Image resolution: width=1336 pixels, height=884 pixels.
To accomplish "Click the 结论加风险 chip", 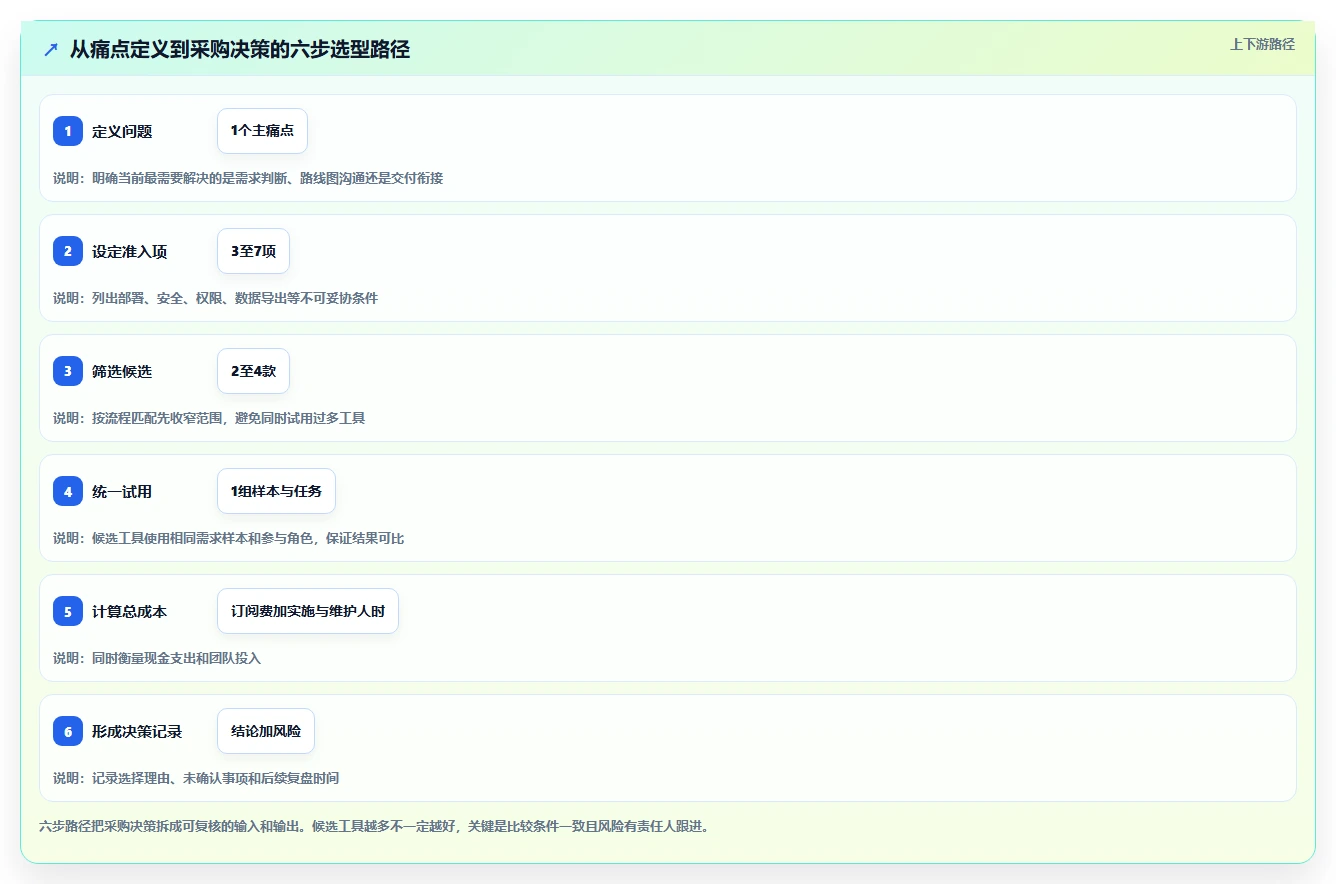I will coord(266,731).
